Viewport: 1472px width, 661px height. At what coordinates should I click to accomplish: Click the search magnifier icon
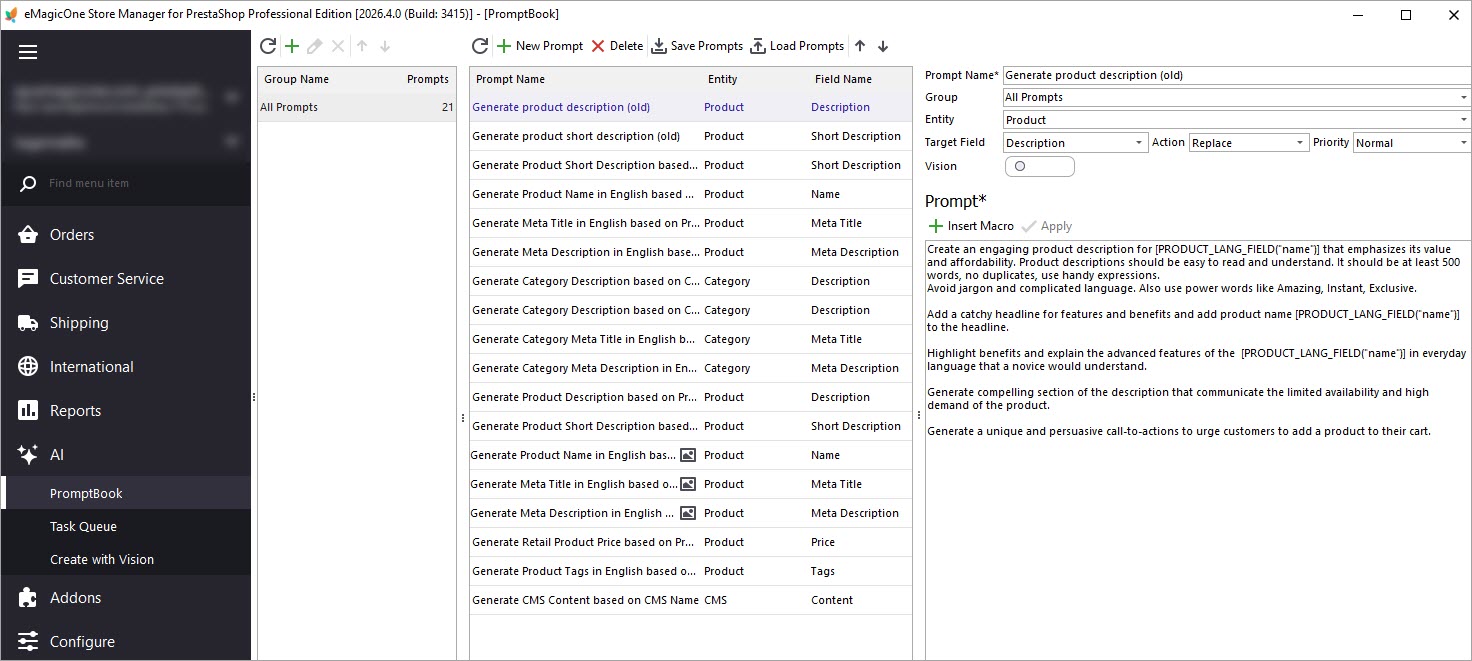[28, 183]
